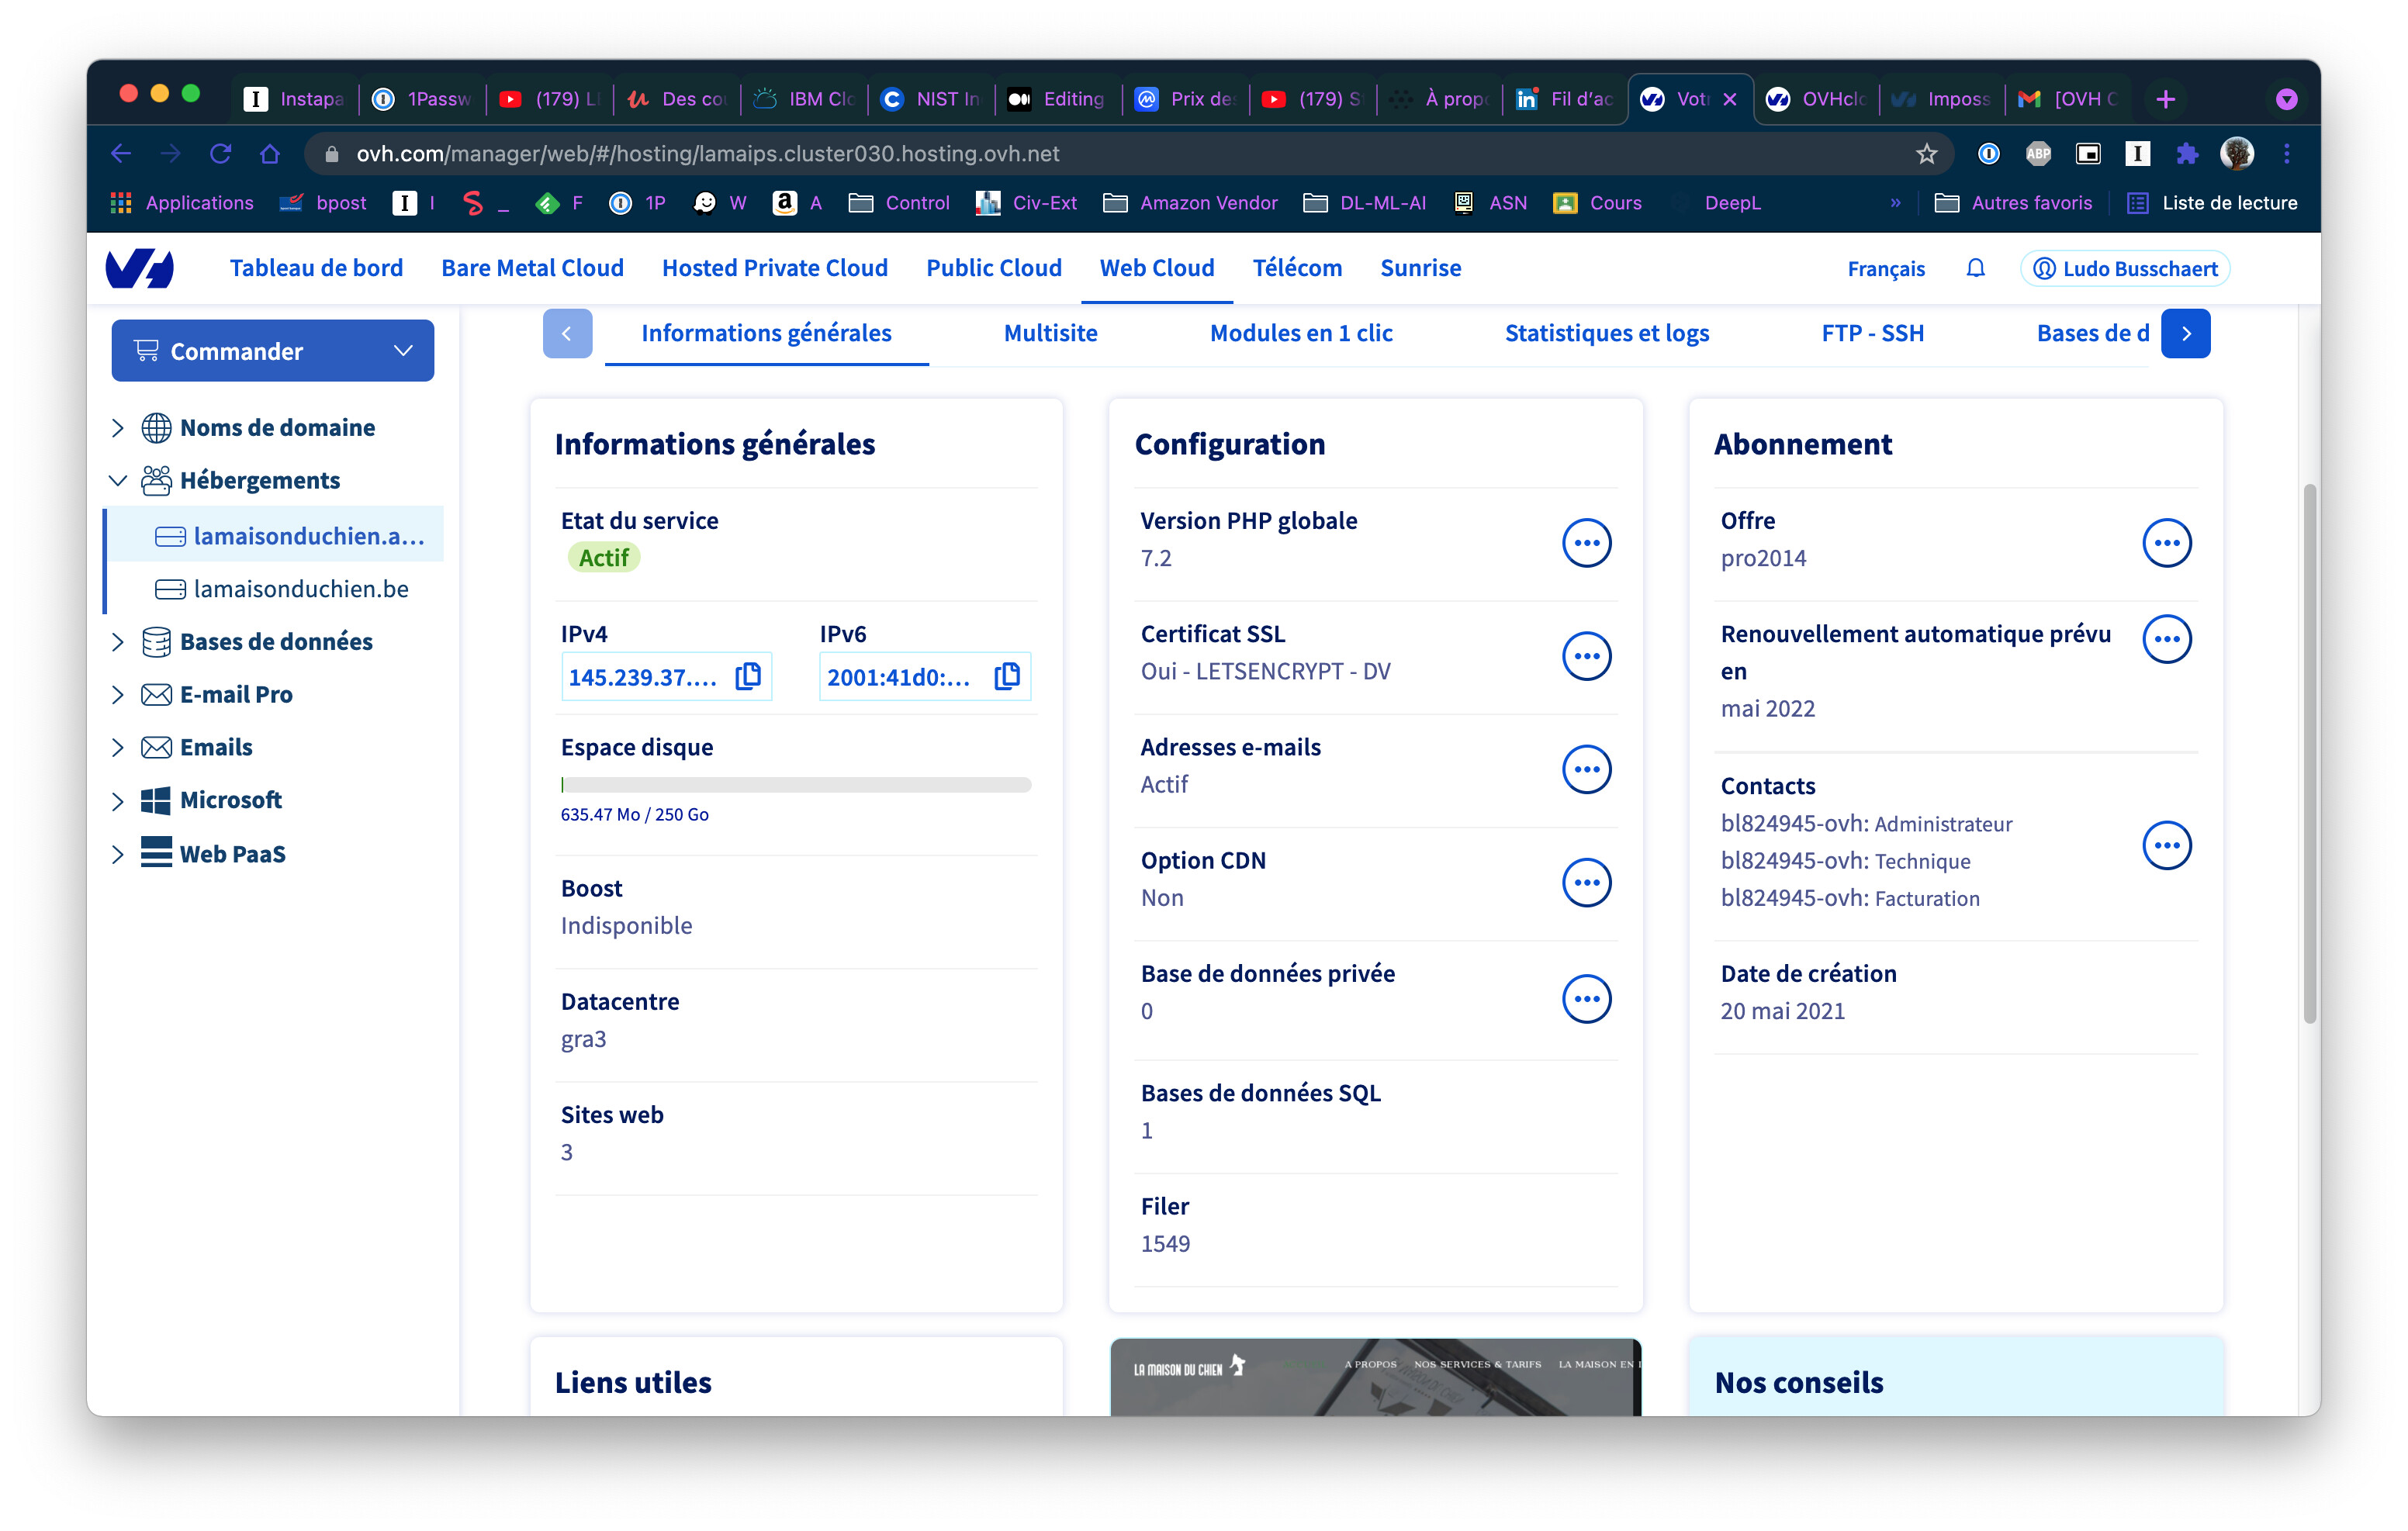Open Certificat SSL actions menu
Image resolution: width=2408 pixels, height=1531 pixels.
tap(1586, 656)
